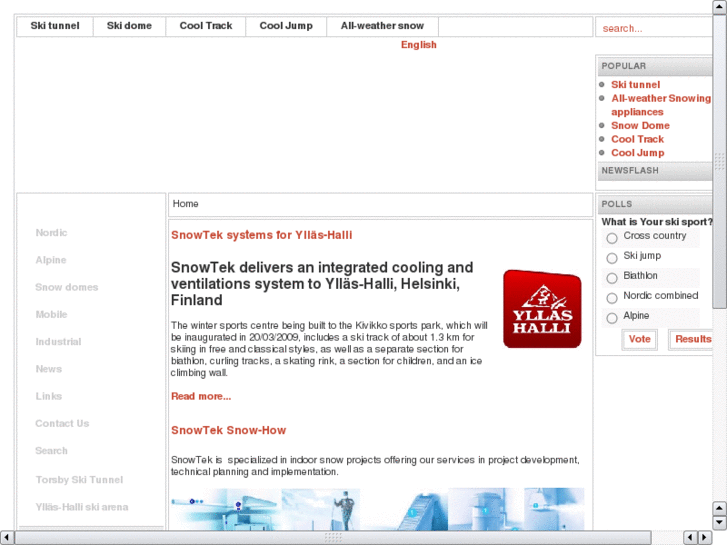
Task: Click the NEWSFLASH module heading
Action: [654, 171]
